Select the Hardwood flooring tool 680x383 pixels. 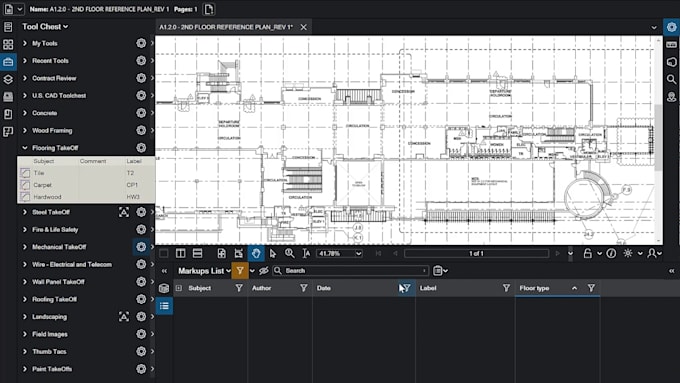click(x=86, y=197)
